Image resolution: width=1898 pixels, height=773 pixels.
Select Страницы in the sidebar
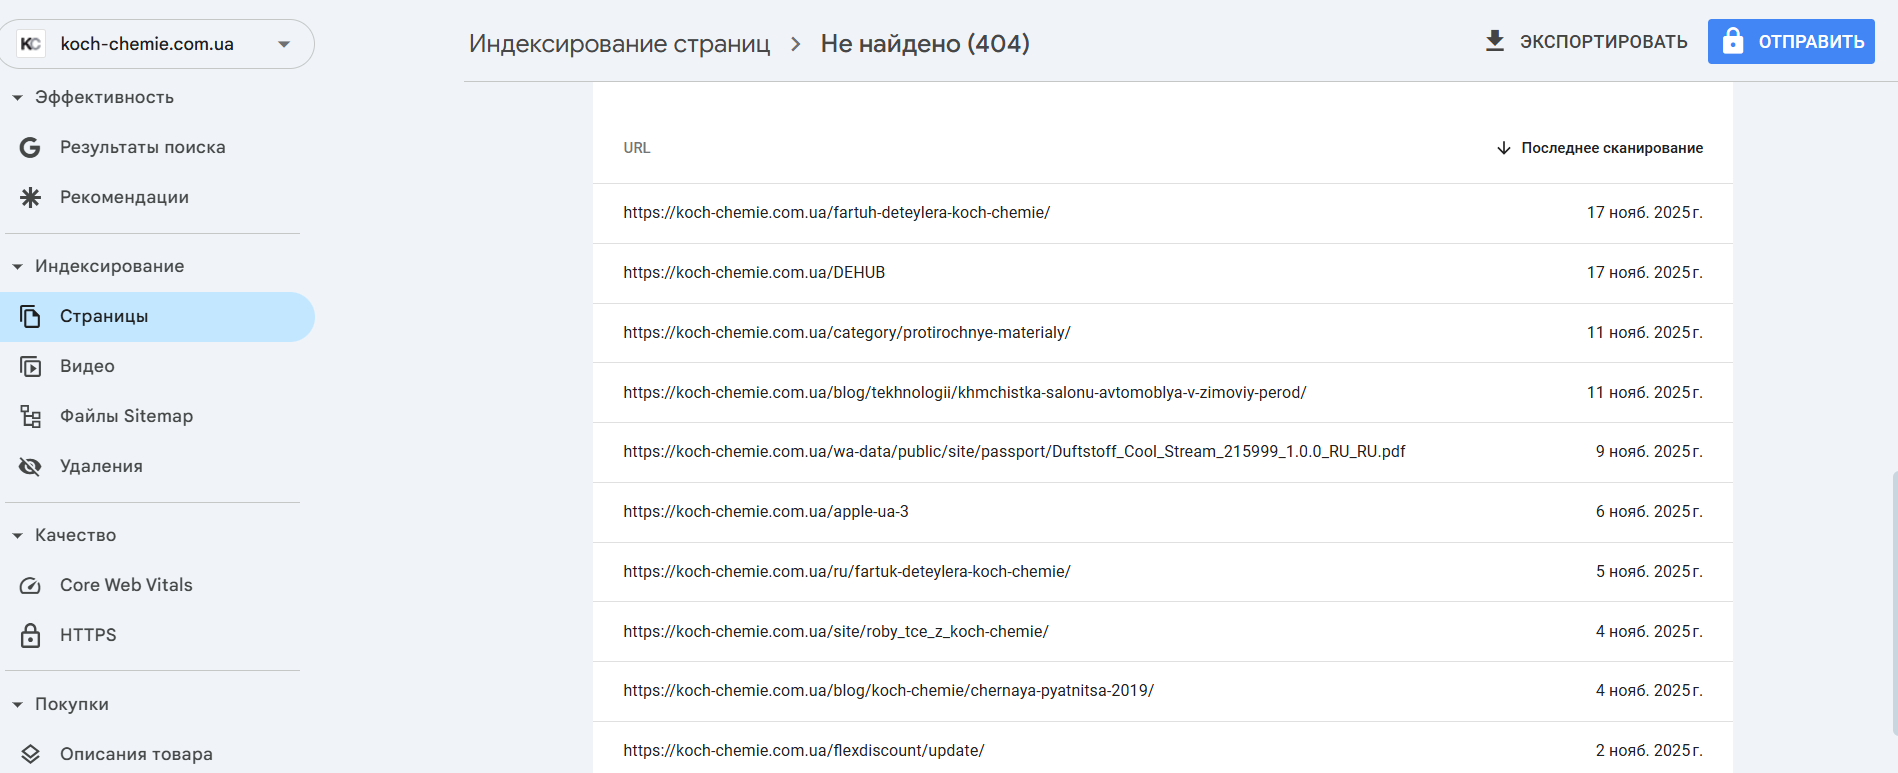157,316
